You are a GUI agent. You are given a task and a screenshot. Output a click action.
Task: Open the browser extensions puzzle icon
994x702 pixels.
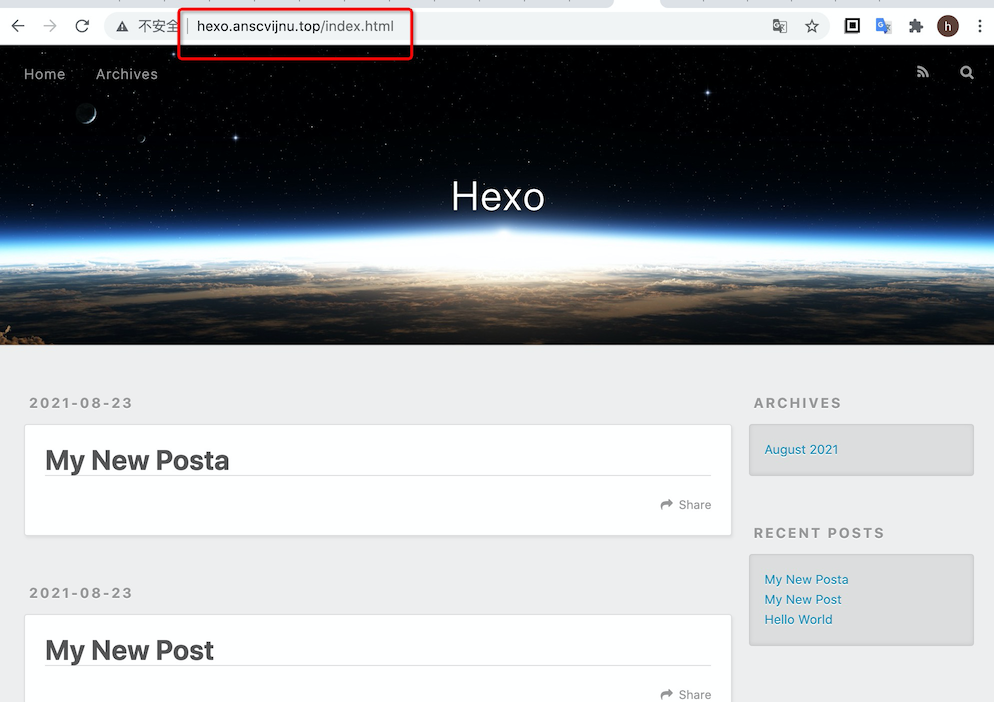pyautogui.click(x=915, y=26)
